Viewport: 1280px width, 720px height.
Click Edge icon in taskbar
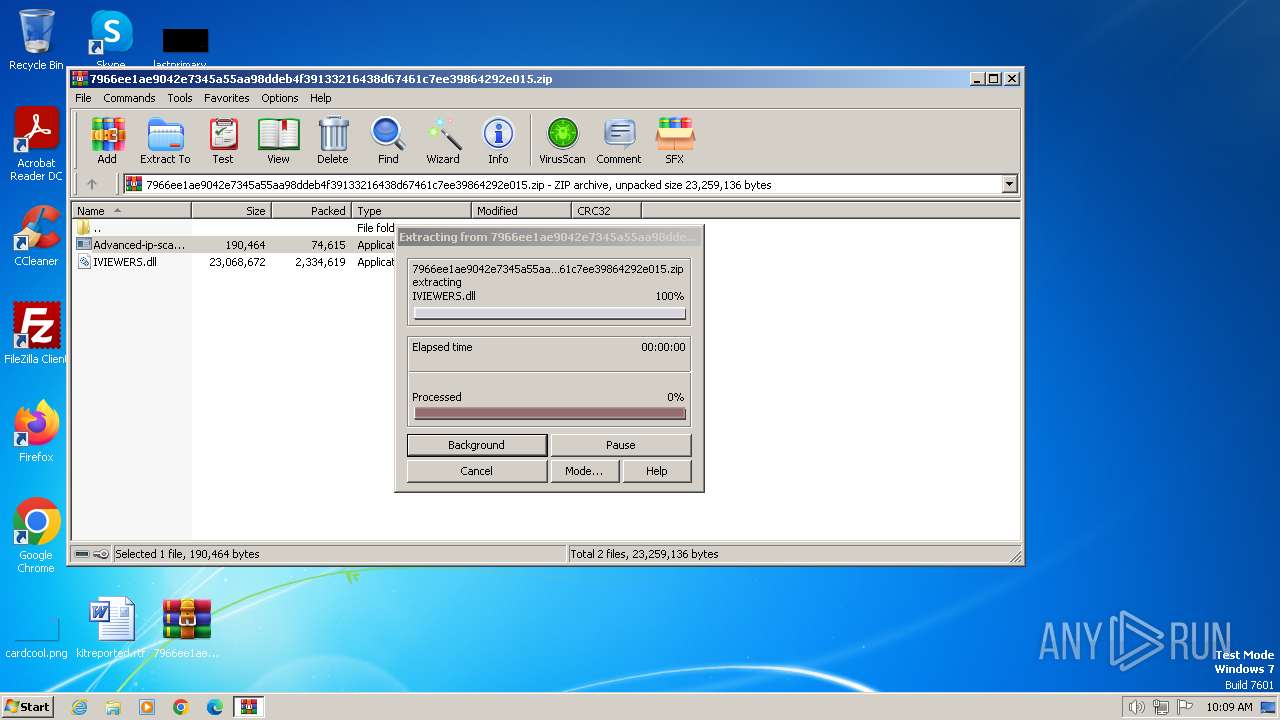215,707
